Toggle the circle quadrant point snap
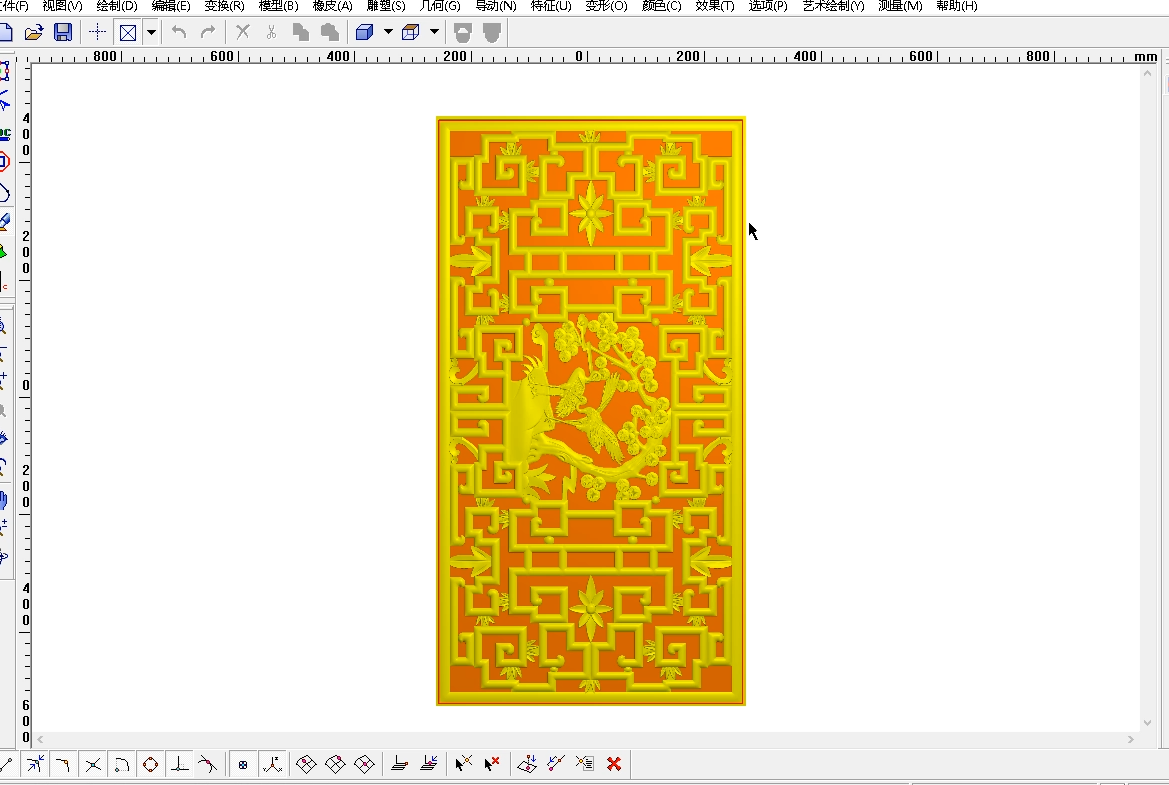This screenshot has height=785, width=1169. coord(150,764)
